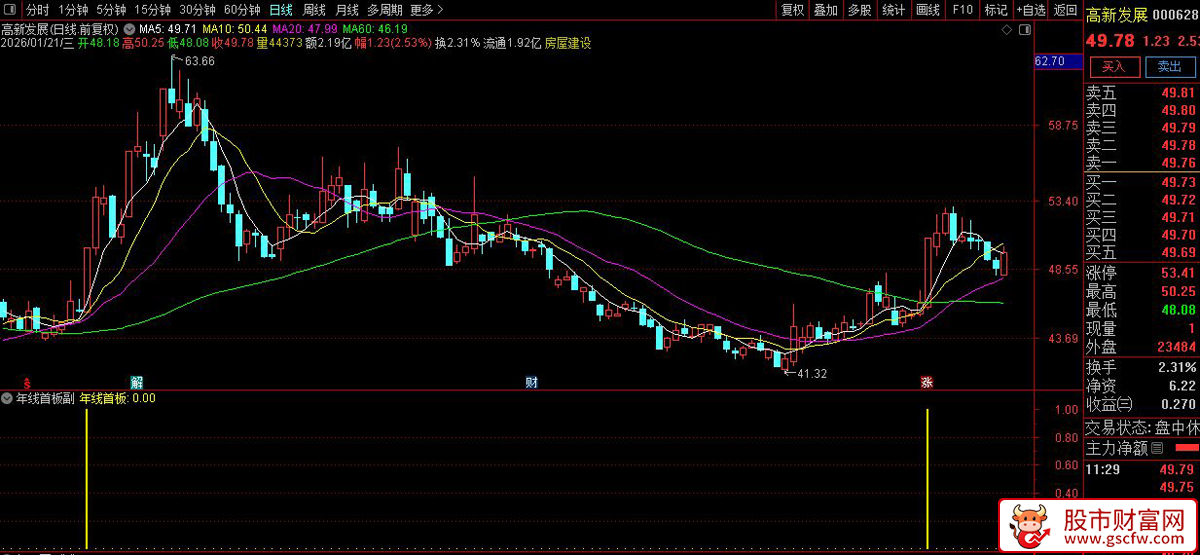The height and width of the screenshot is (555, 1200).
Task: Click the 财 event marker below chart
Action: tap(532, 382)
